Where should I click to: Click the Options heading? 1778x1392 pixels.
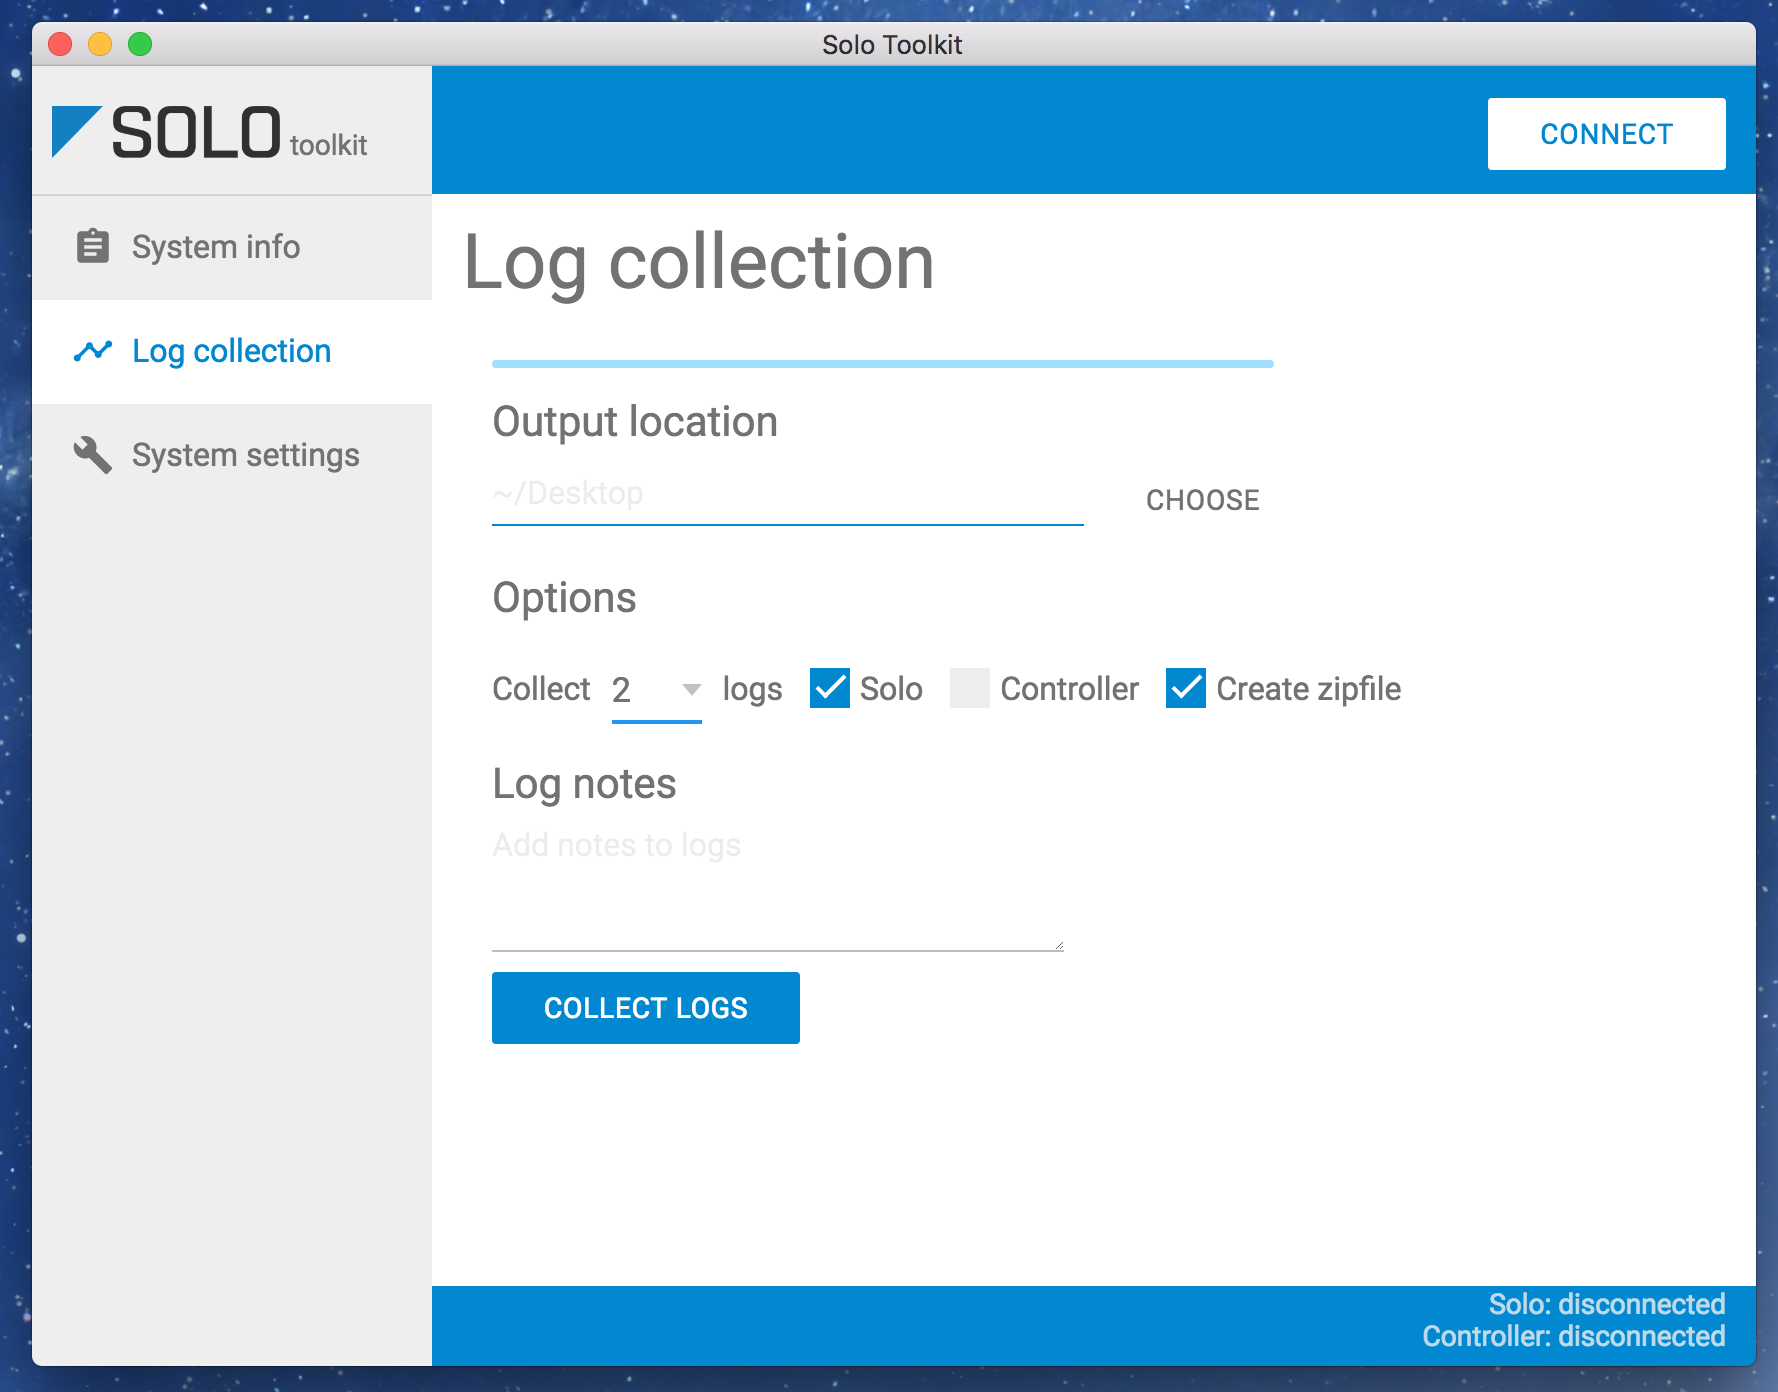565,598
